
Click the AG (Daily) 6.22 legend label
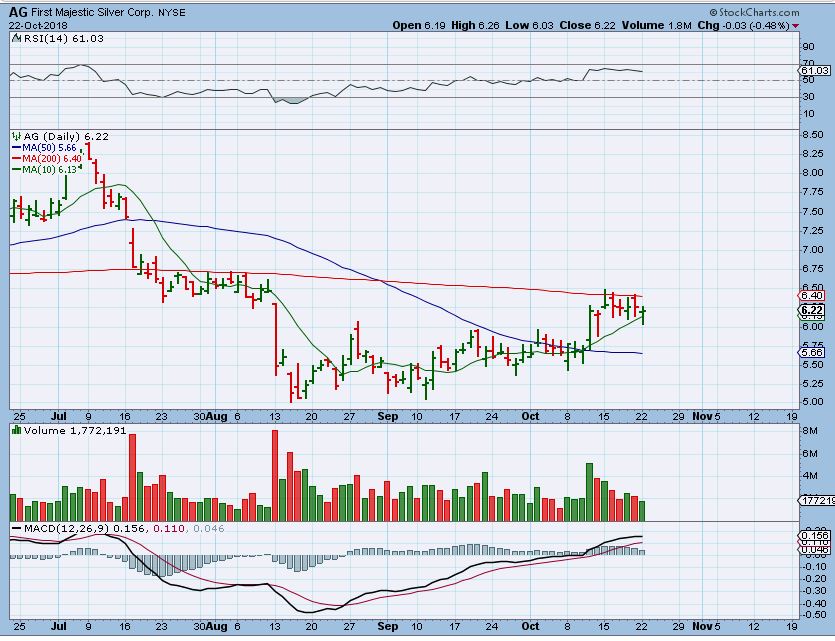click(66, 136)
